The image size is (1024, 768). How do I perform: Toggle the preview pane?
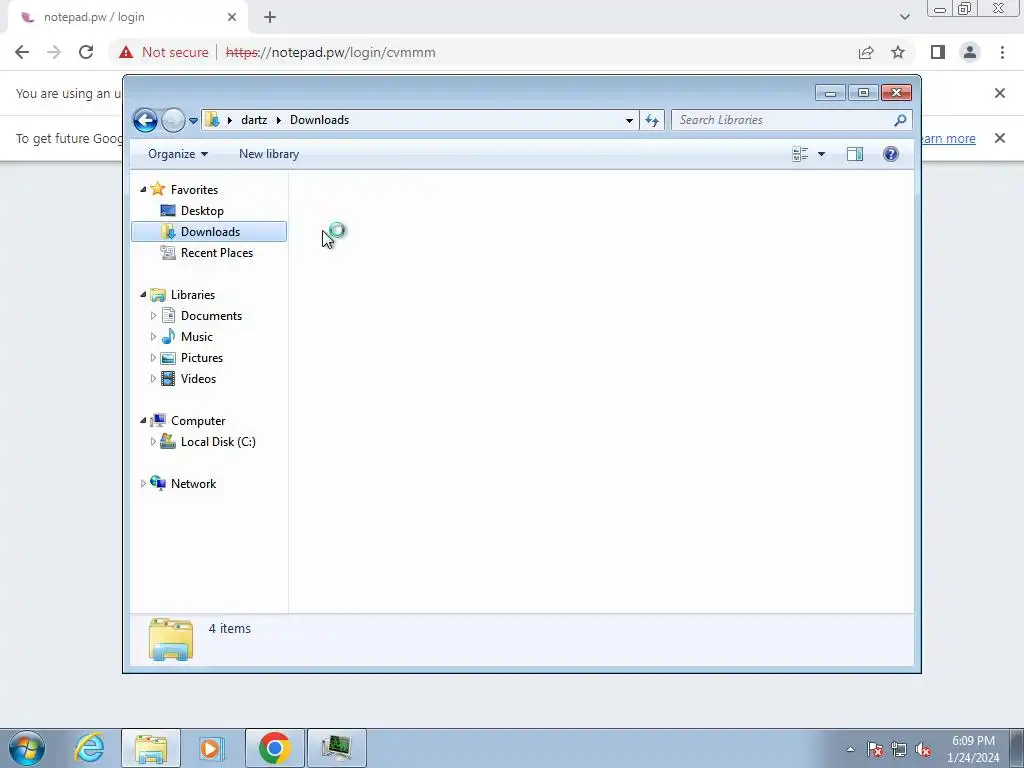point(855,154)
